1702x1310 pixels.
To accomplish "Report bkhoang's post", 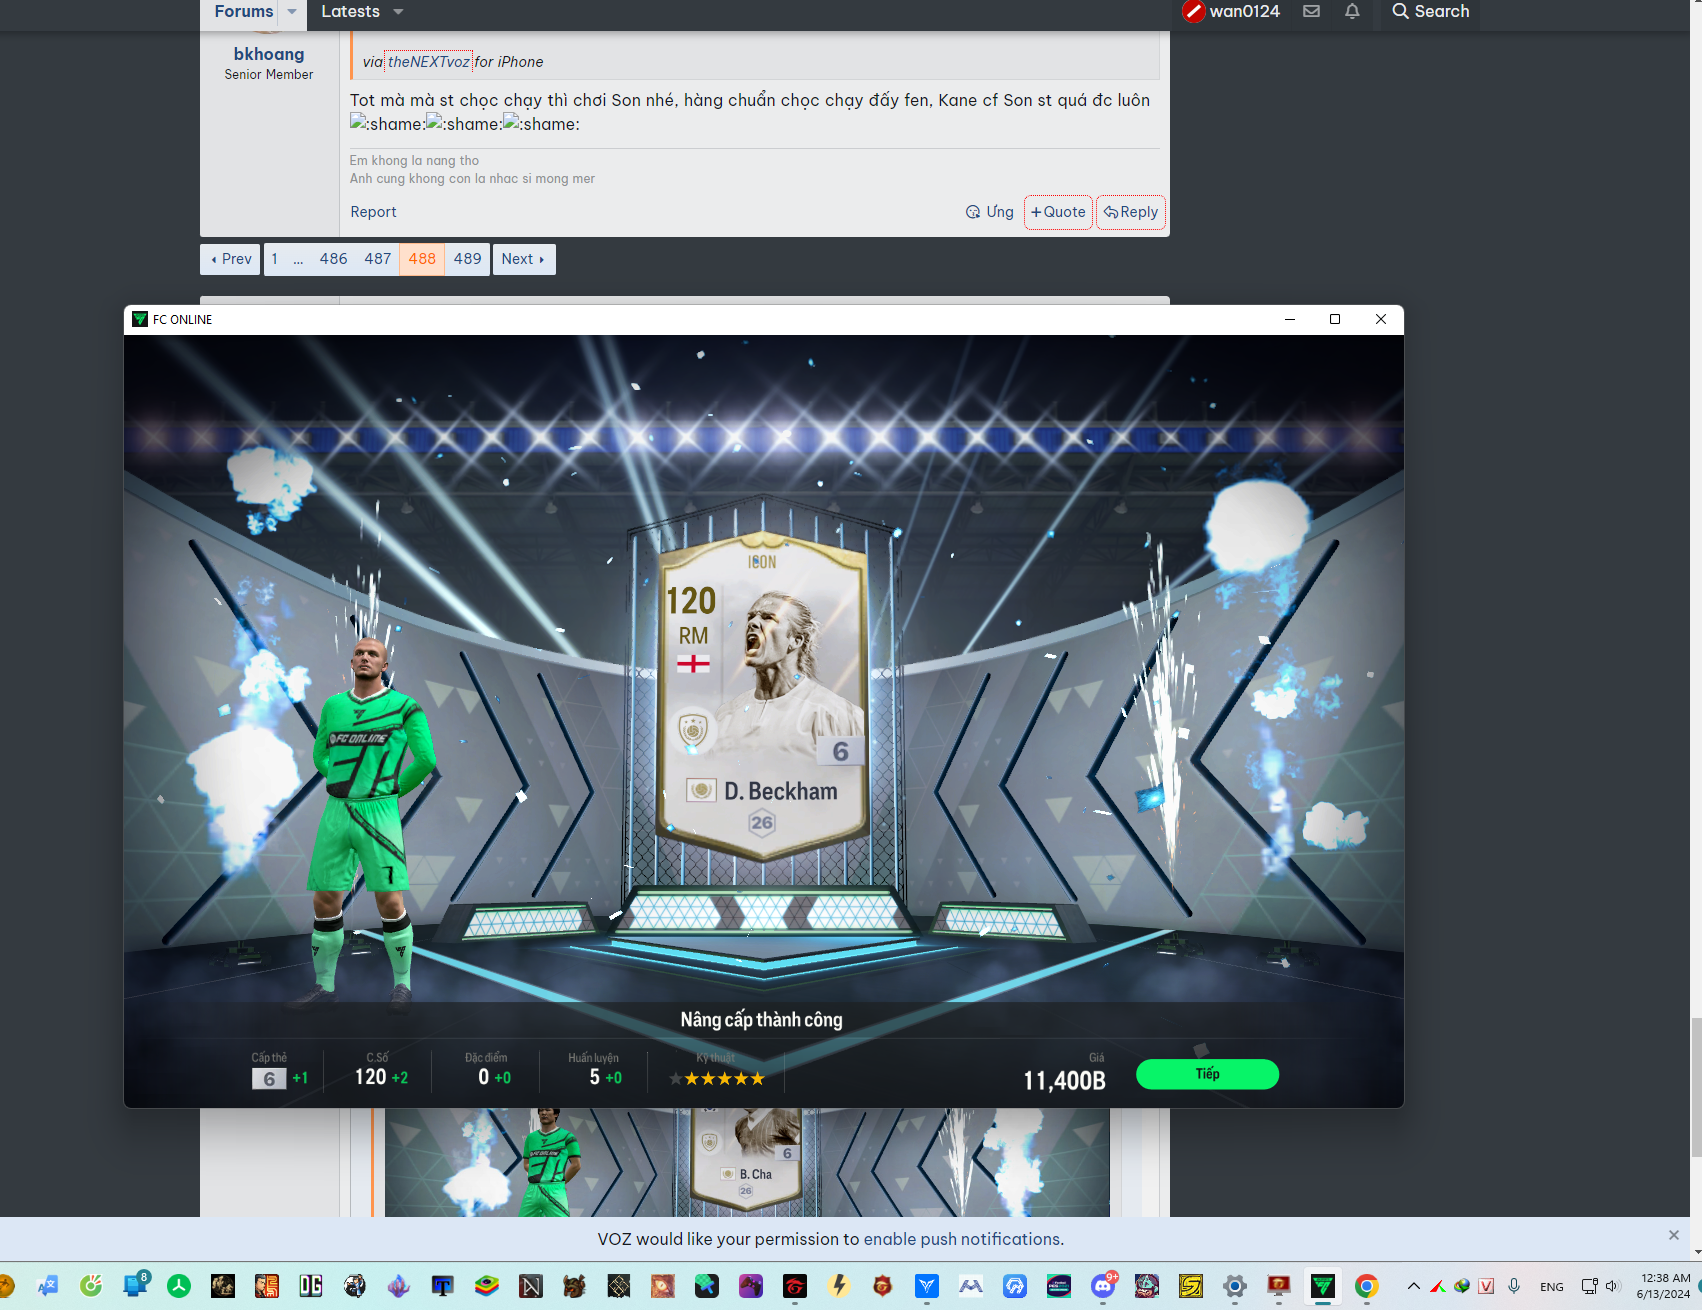I will click(373, 212).
